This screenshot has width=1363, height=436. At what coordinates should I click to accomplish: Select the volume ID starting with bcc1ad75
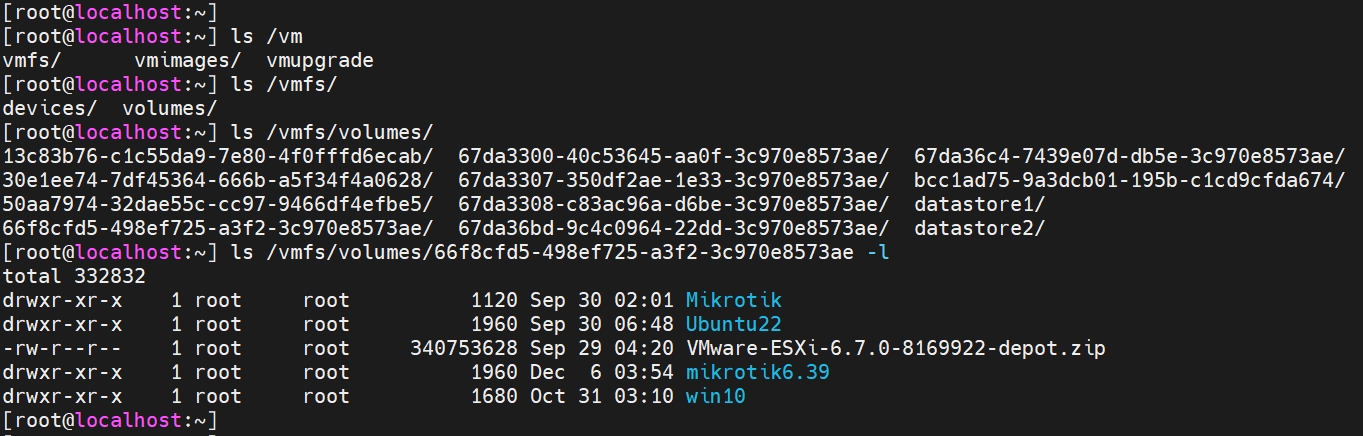1129,180
